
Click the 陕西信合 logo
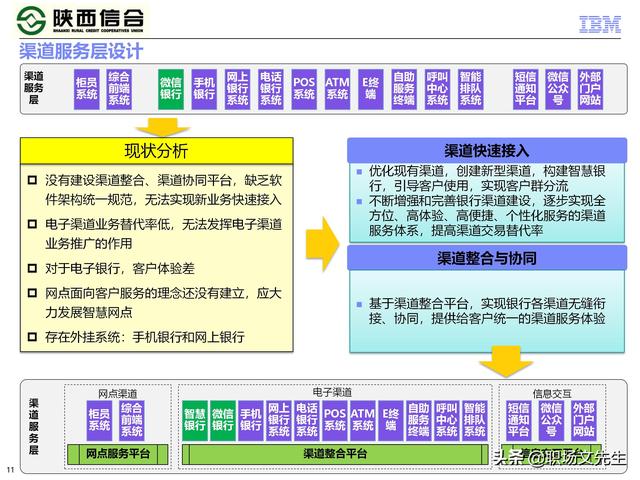click(80, 20)
